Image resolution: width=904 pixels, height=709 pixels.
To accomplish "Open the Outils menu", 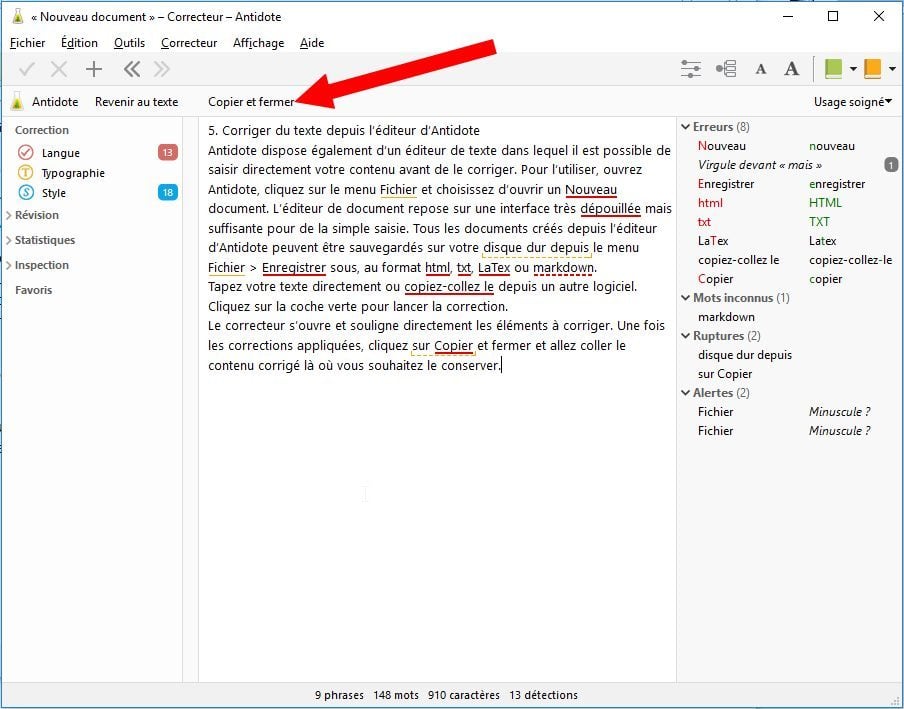I will 129,43.
